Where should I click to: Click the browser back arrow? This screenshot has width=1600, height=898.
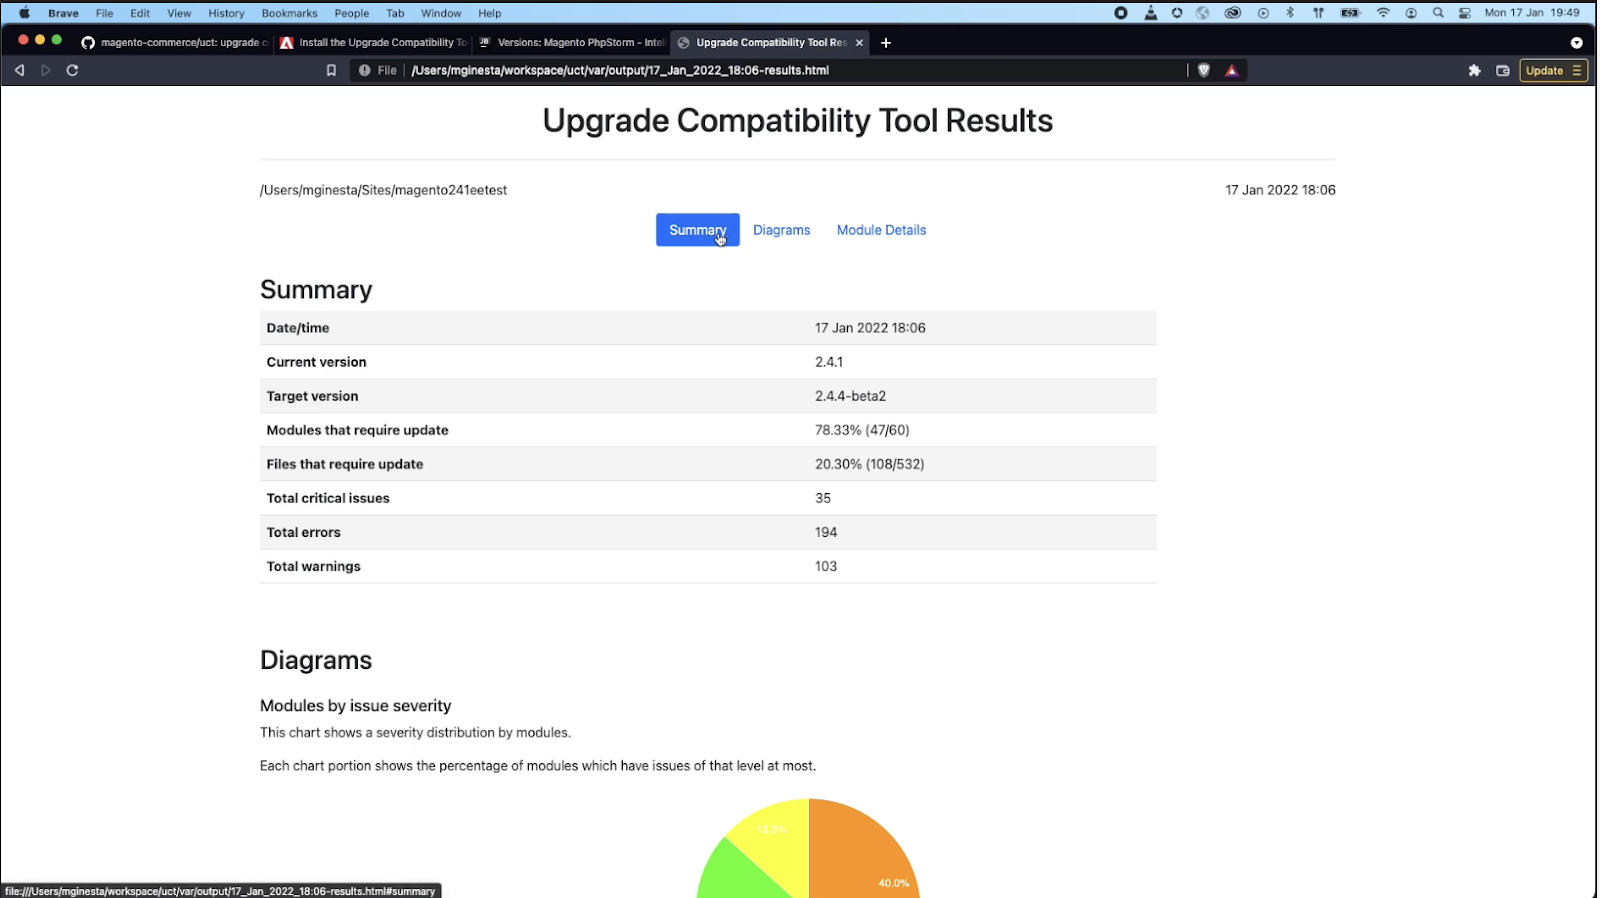pyautogui.click(x=19, y=70)
